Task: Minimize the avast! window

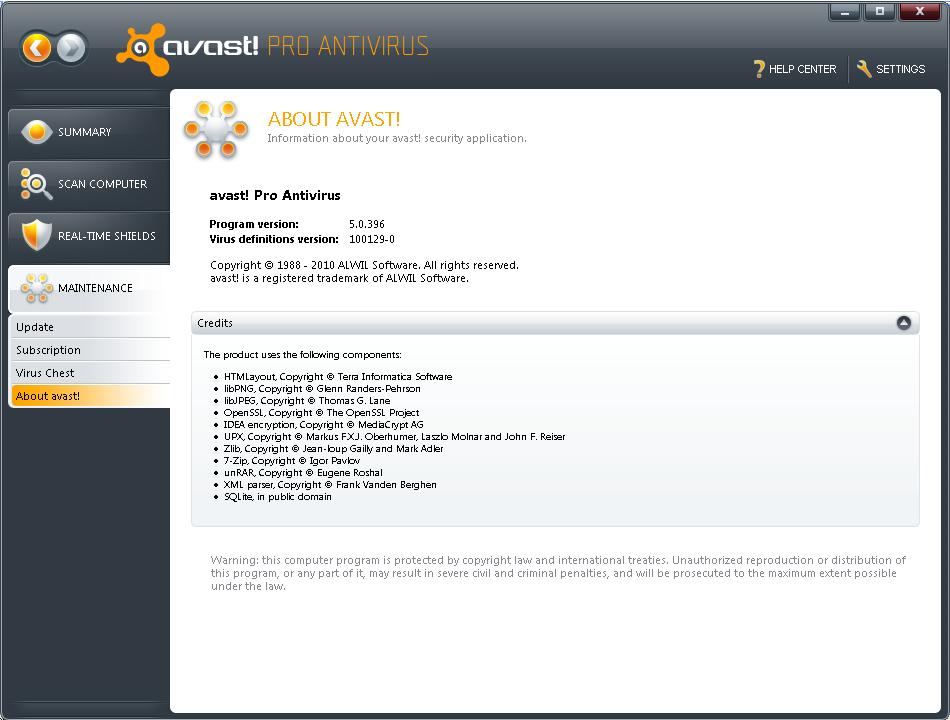Action: pos(845,12)
